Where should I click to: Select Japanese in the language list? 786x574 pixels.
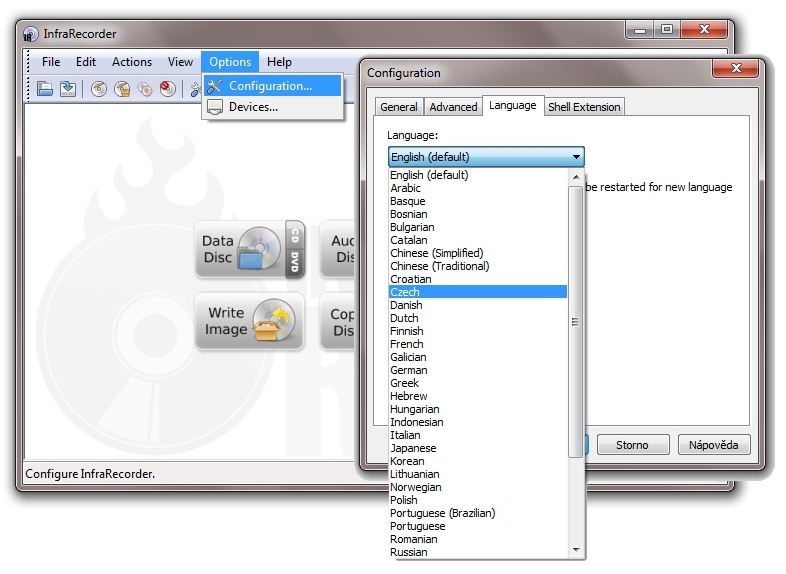click(x=478, y=448)
